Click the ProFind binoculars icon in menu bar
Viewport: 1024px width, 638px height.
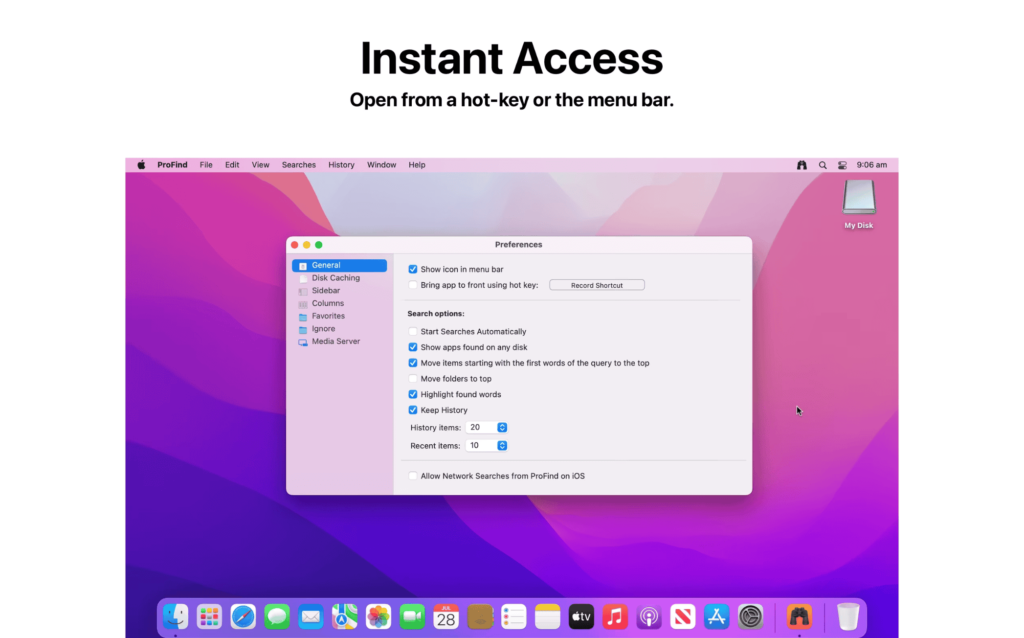pos(801,164)
